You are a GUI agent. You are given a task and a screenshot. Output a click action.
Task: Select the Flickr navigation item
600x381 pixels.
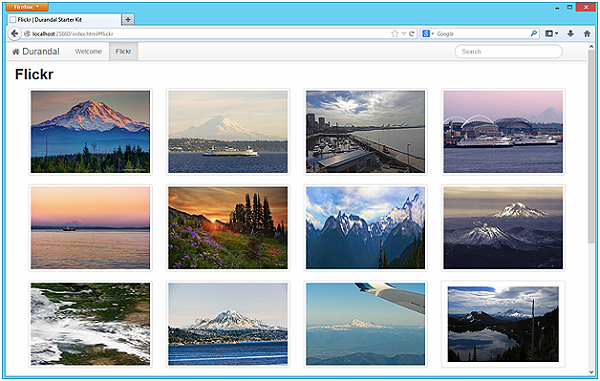point(123,51)
